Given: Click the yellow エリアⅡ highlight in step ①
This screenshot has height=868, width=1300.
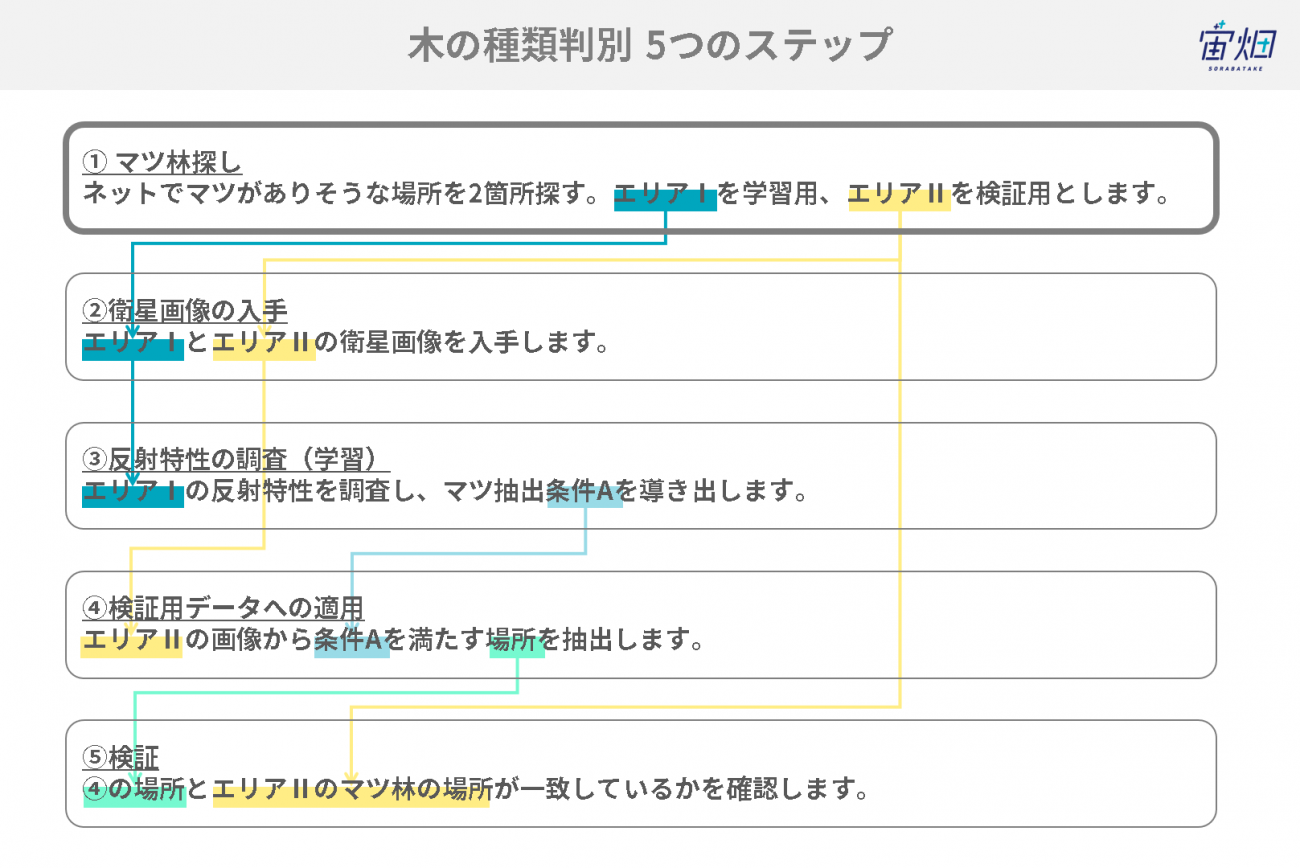Looking at the screenshot, I should point(899,194).
